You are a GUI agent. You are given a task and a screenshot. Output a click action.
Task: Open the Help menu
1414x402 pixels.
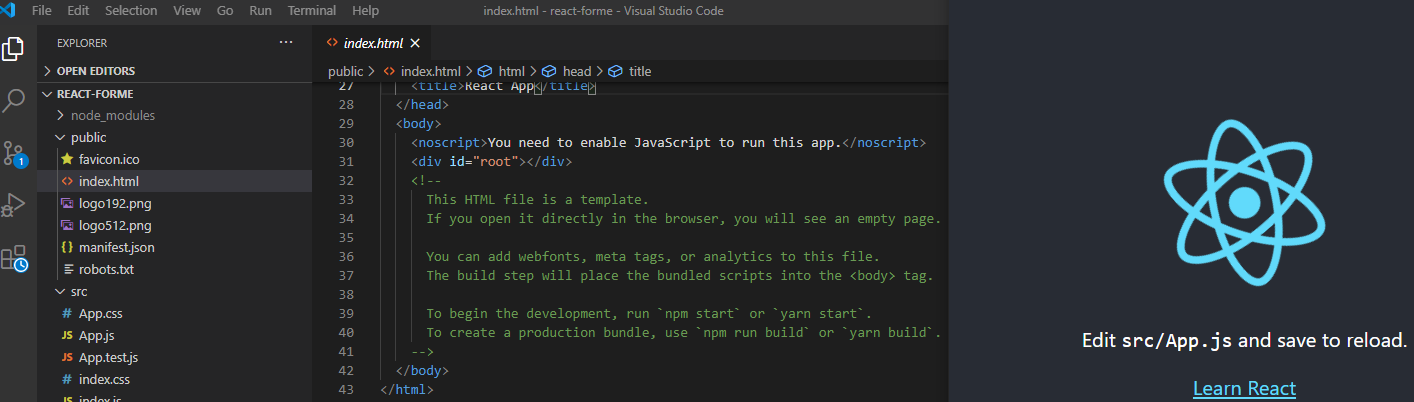coord(366,10)
